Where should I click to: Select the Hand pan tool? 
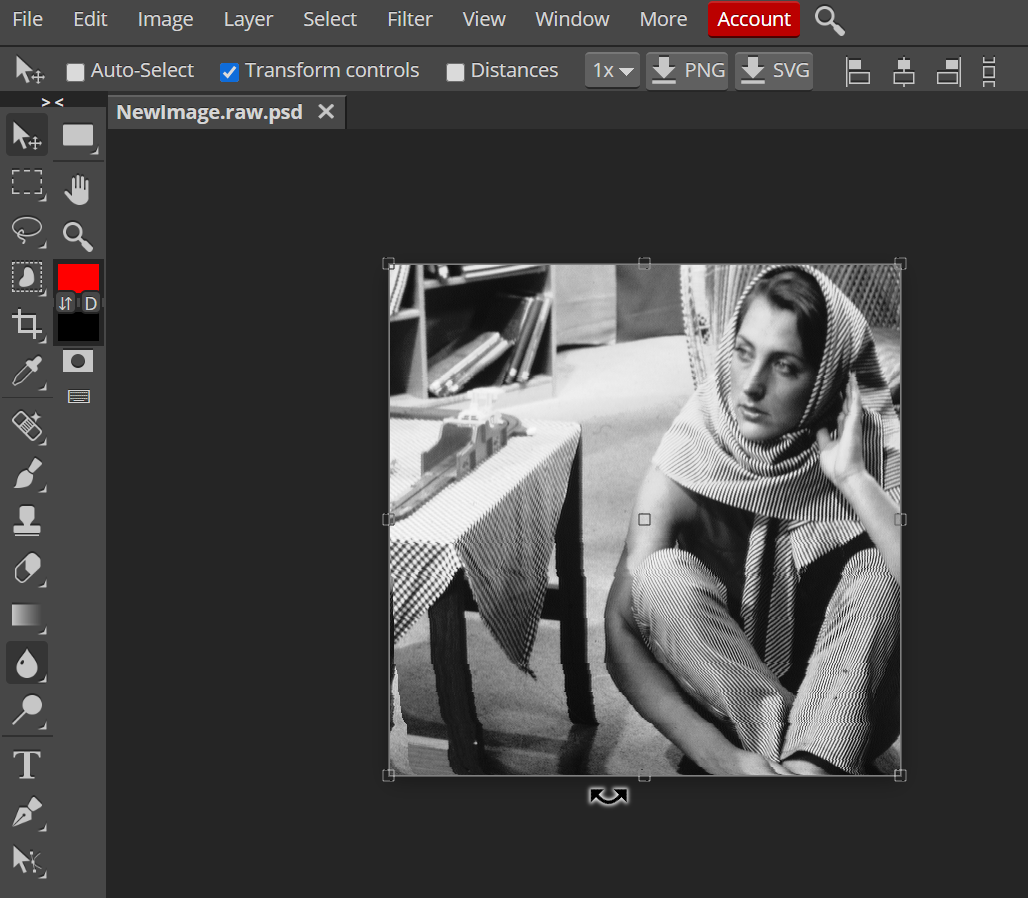click(x=78, y=188)
